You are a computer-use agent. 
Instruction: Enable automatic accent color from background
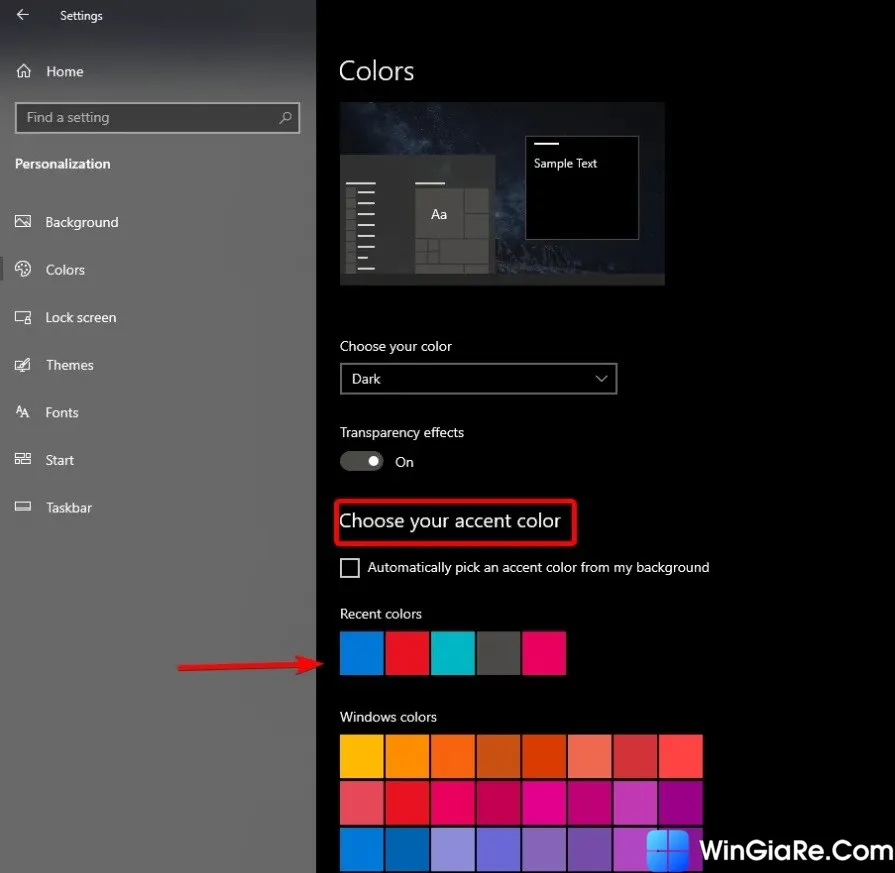click(x=350, y=567)
